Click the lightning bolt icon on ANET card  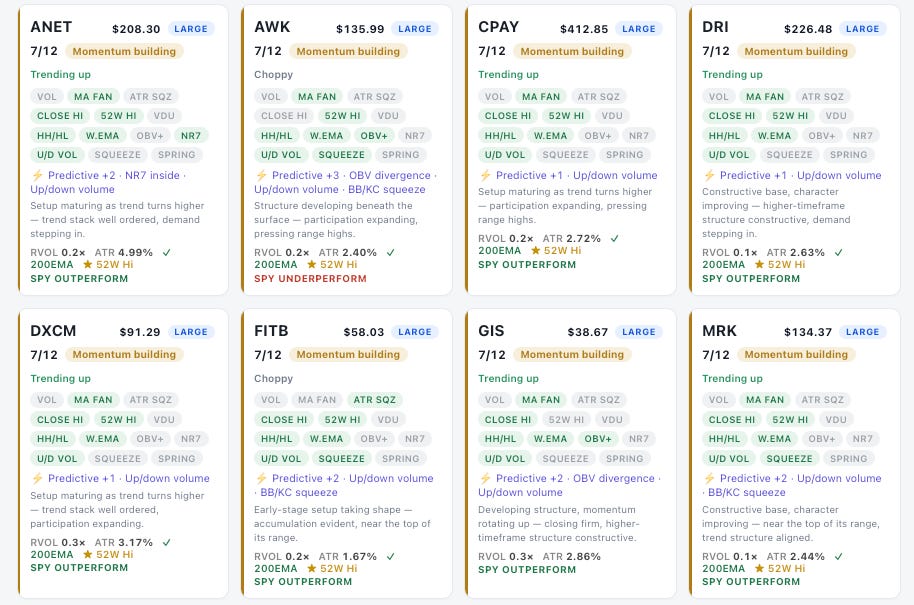pos(37,175)
